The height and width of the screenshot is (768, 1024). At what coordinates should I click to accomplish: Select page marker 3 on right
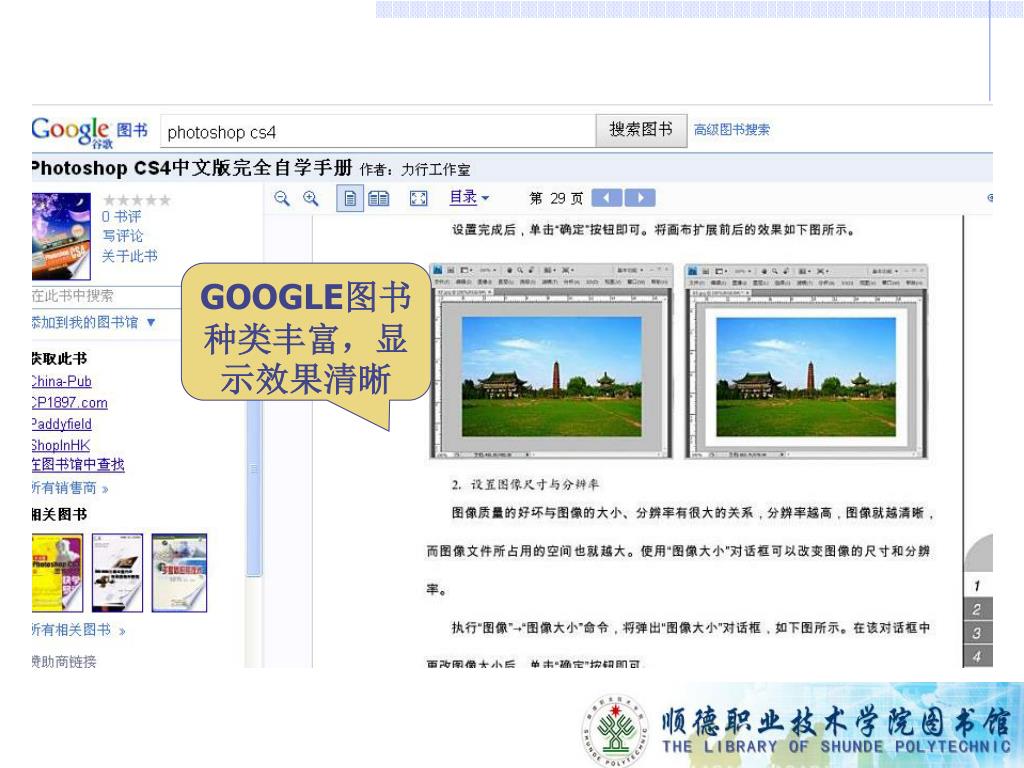977,633
